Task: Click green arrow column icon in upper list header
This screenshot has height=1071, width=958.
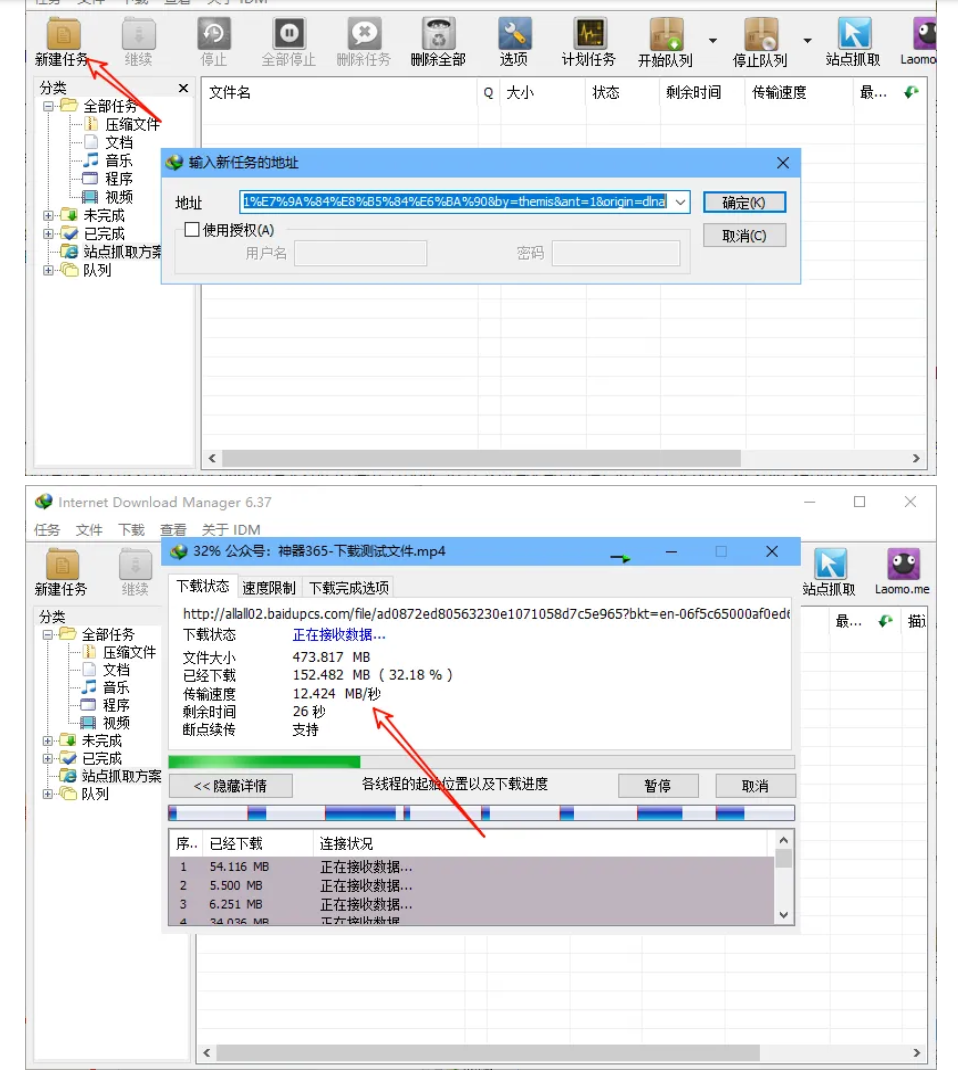Action: (911, 92)
